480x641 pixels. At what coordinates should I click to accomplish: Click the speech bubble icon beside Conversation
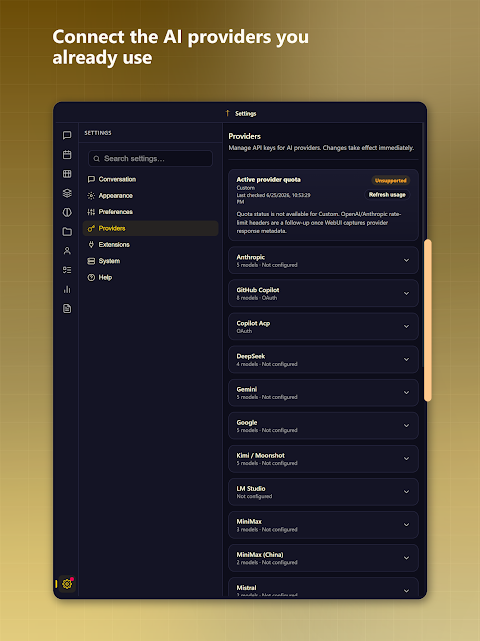coord(91,179)
